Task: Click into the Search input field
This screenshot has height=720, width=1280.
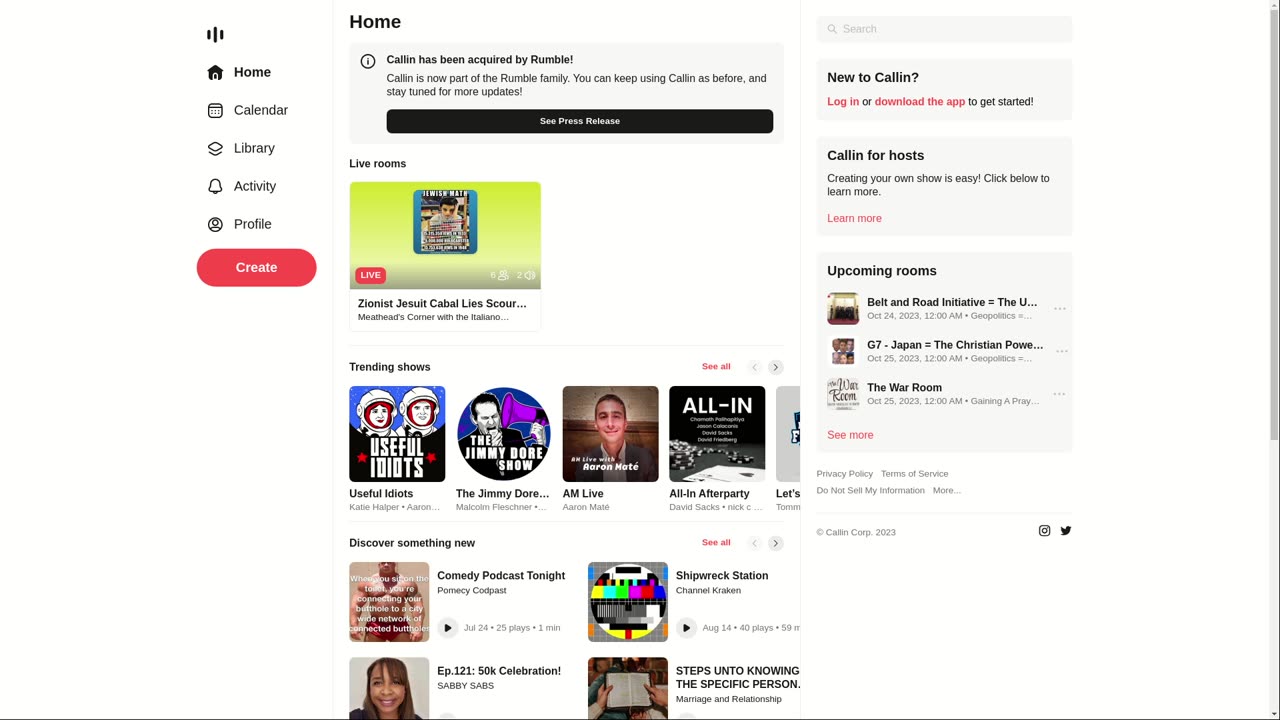Action: [944, 29]
